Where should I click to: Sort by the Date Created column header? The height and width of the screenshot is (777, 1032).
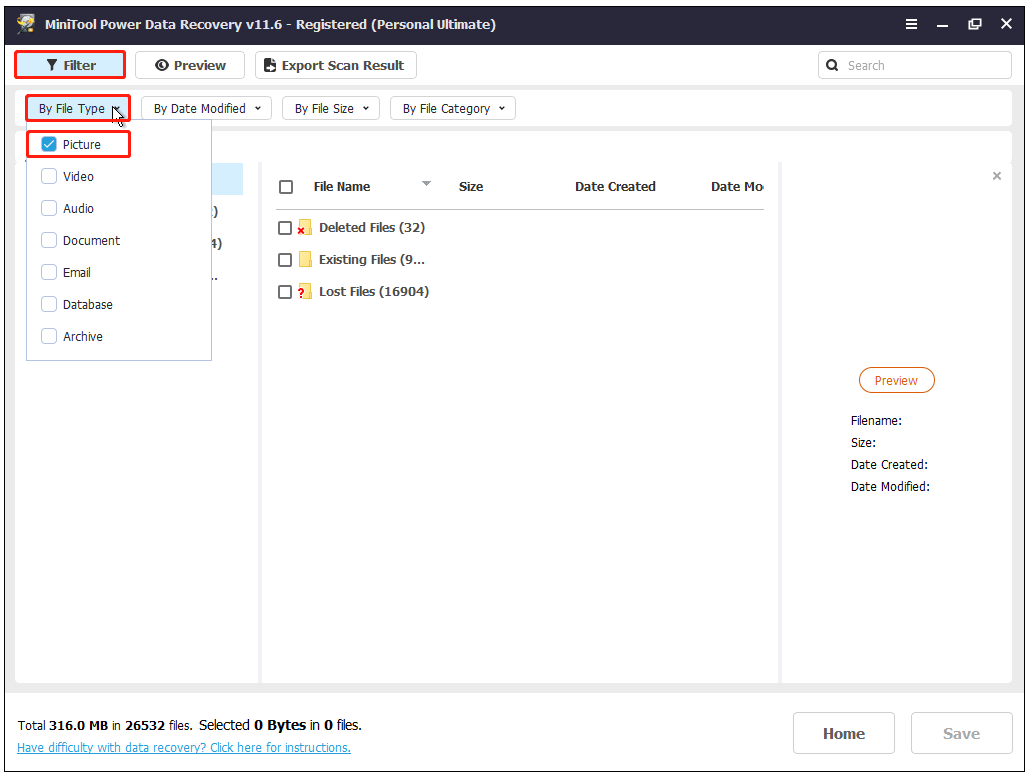coord(615,187)
